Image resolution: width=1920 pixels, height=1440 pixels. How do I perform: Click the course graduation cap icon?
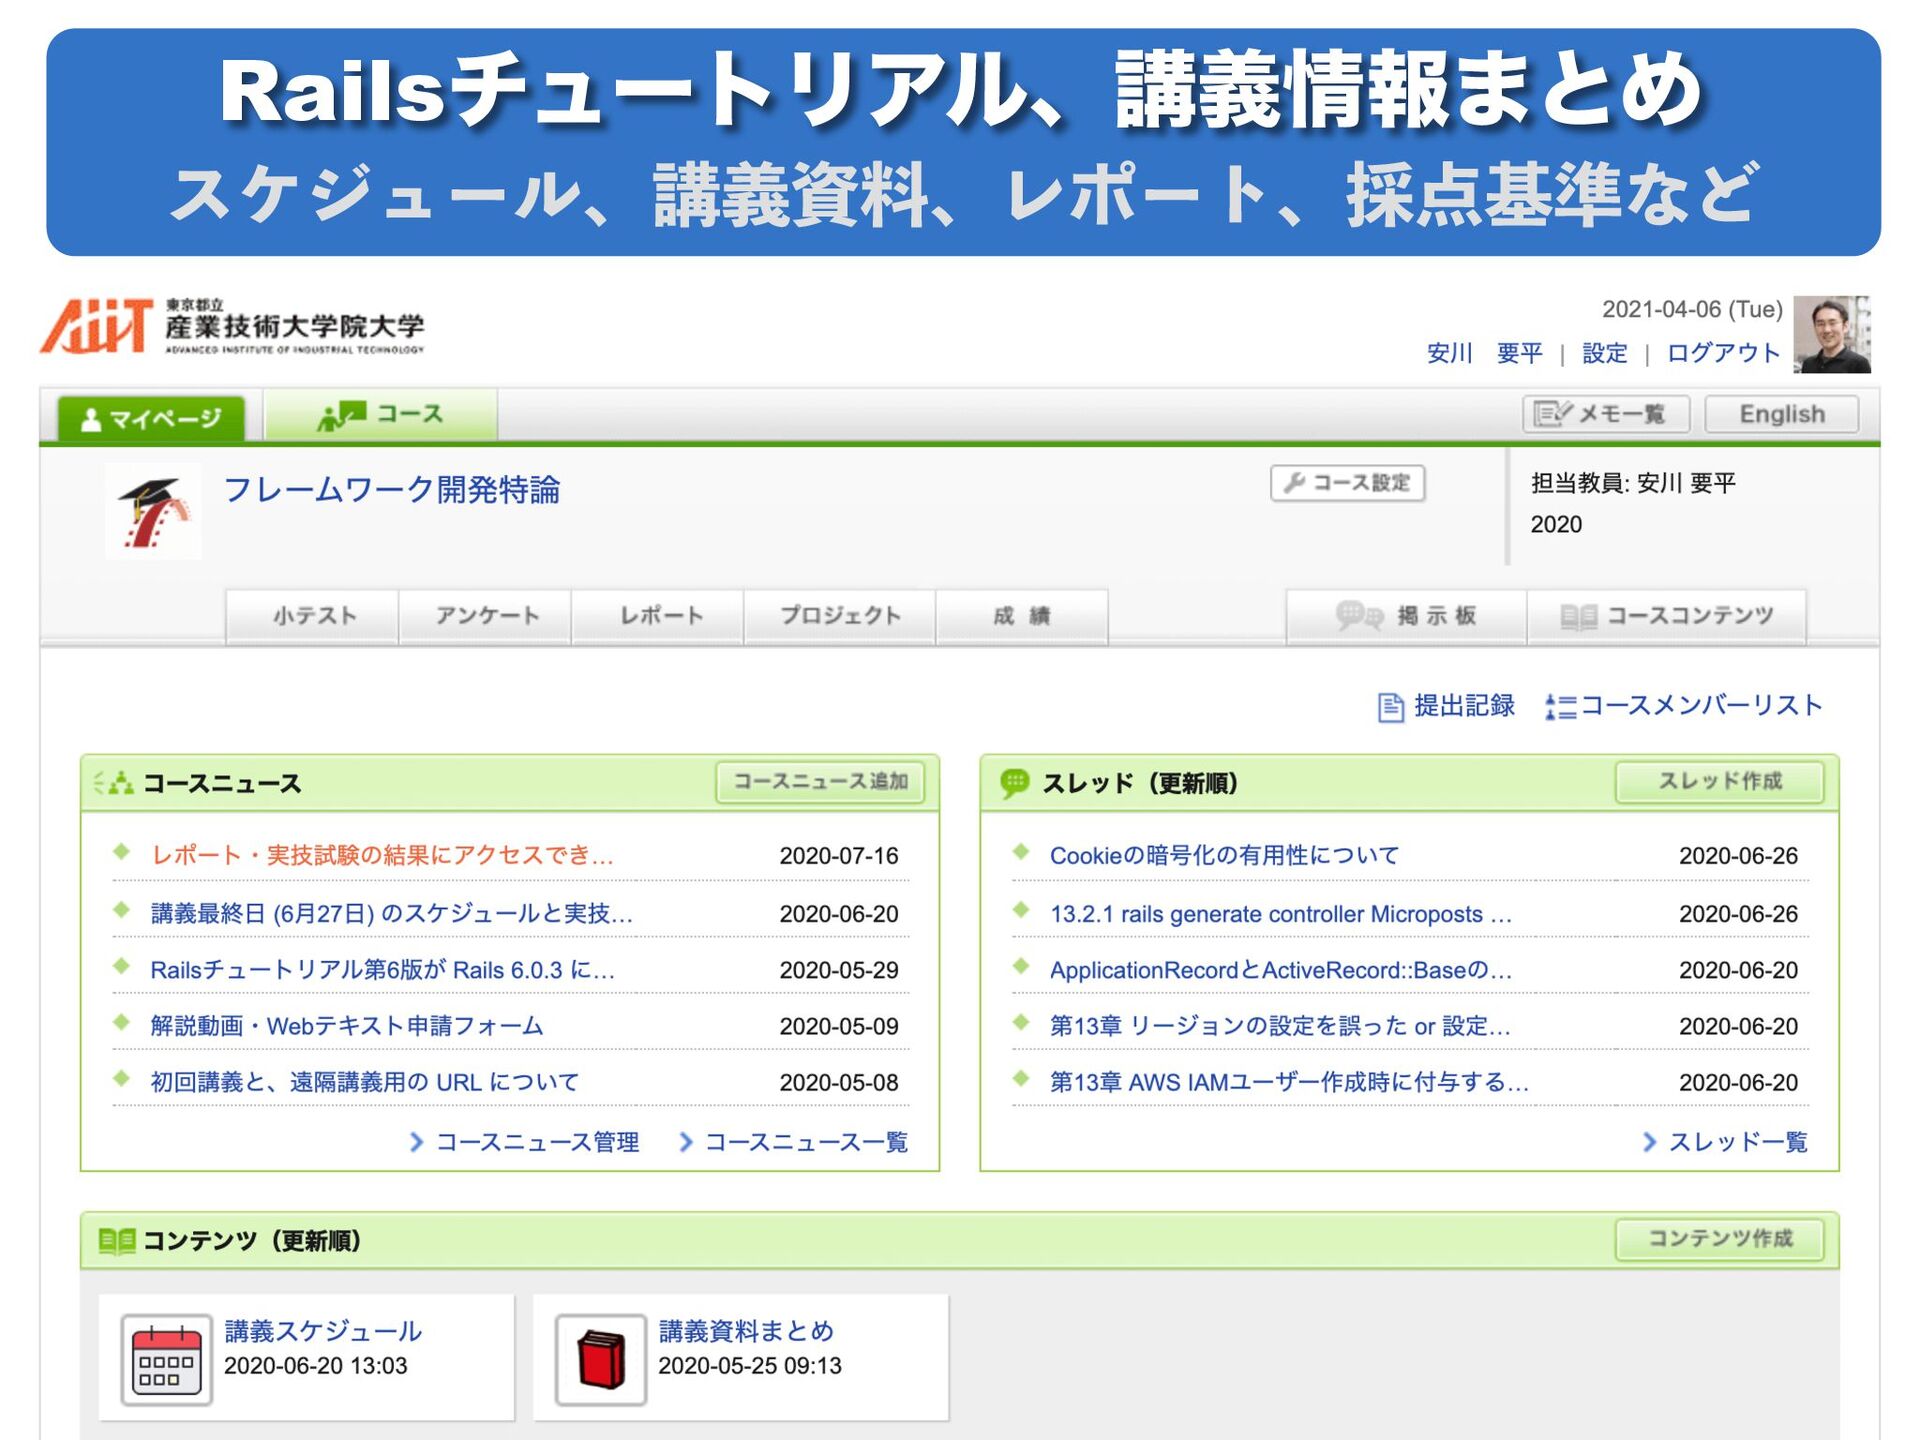[153, 511]
